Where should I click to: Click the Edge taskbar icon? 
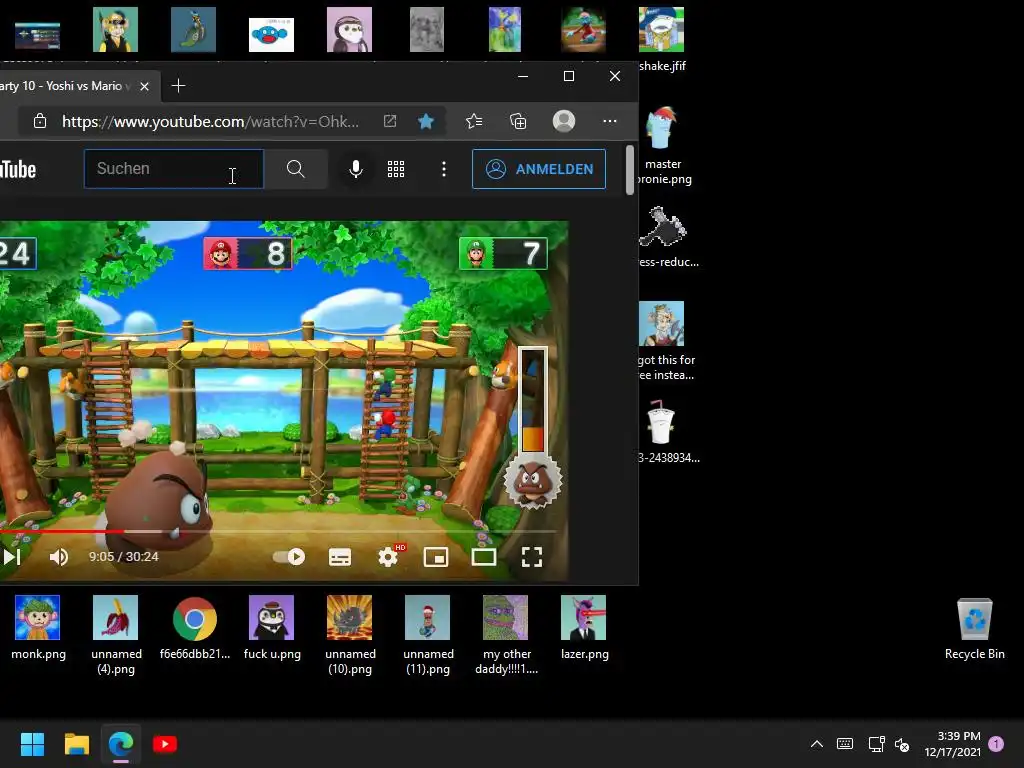121,744
